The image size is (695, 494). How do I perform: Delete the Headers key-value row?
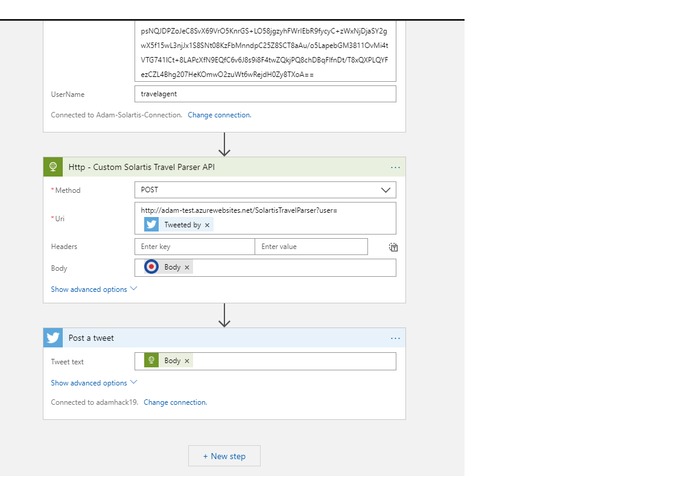[x=393, y=247]
